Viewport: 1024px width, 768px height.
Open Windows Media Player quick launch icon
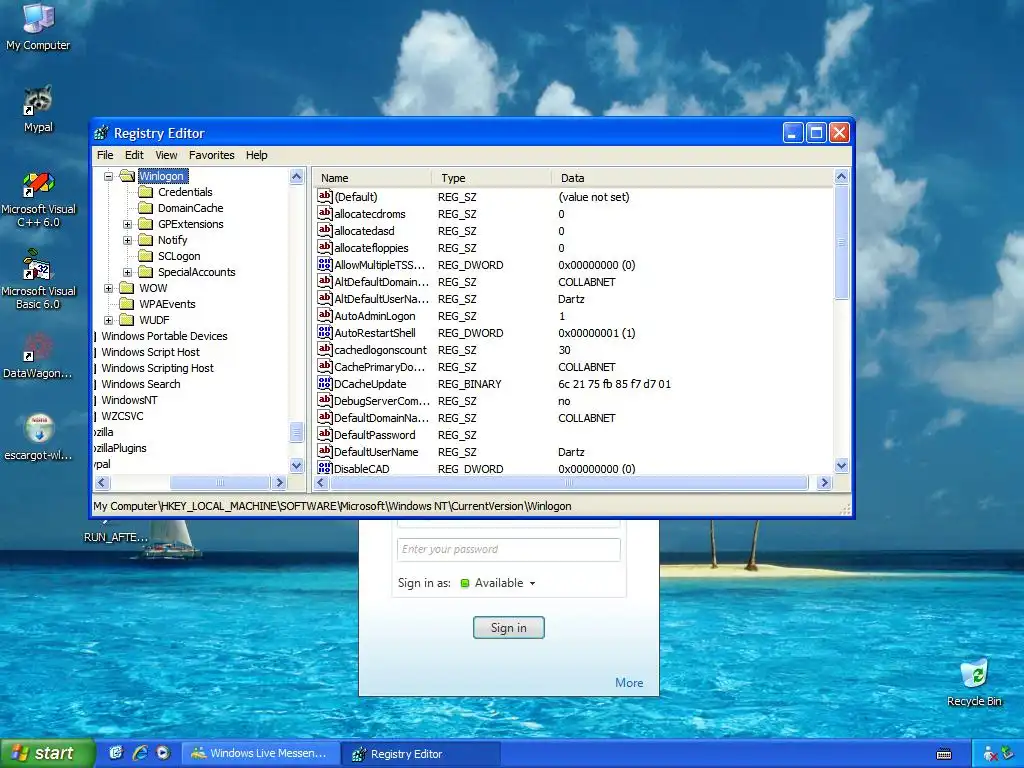[163, 753]
